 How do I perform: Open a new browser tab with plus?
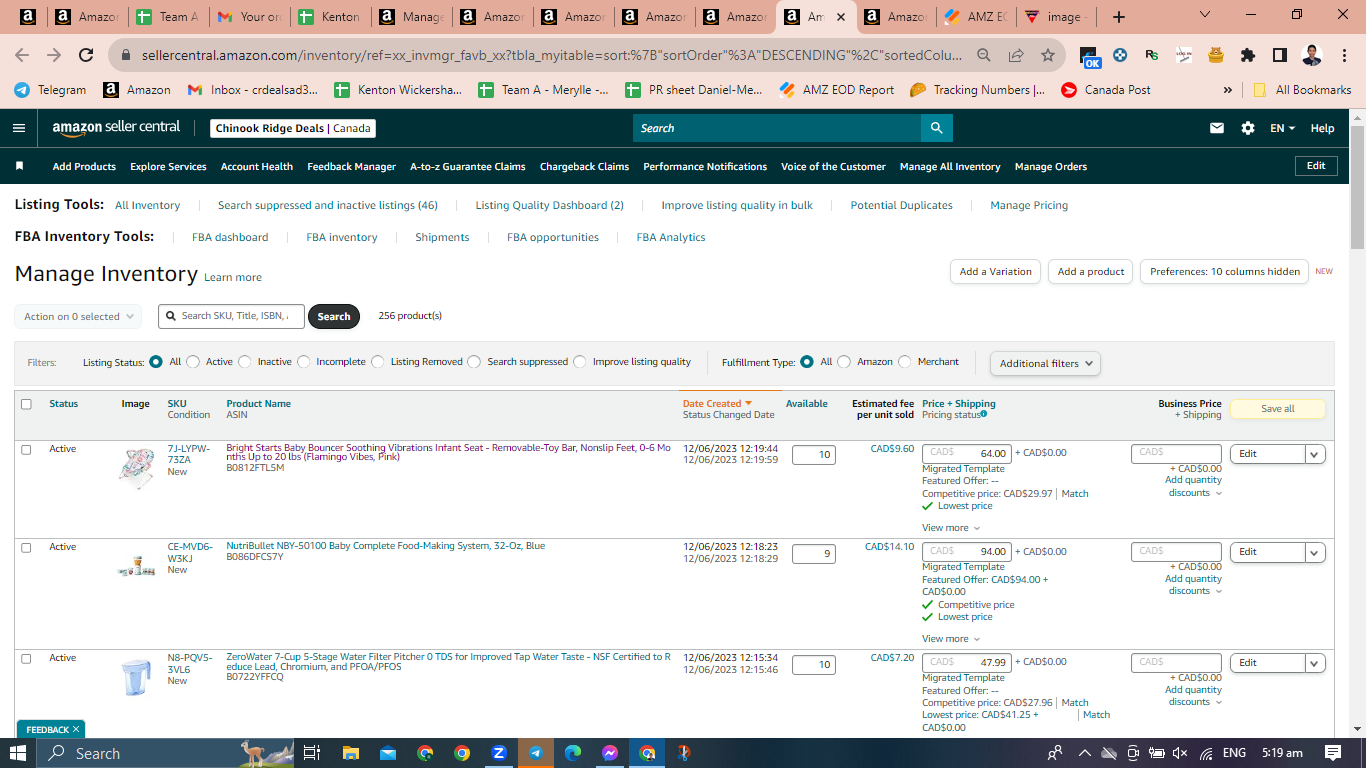pos(1118,17)
